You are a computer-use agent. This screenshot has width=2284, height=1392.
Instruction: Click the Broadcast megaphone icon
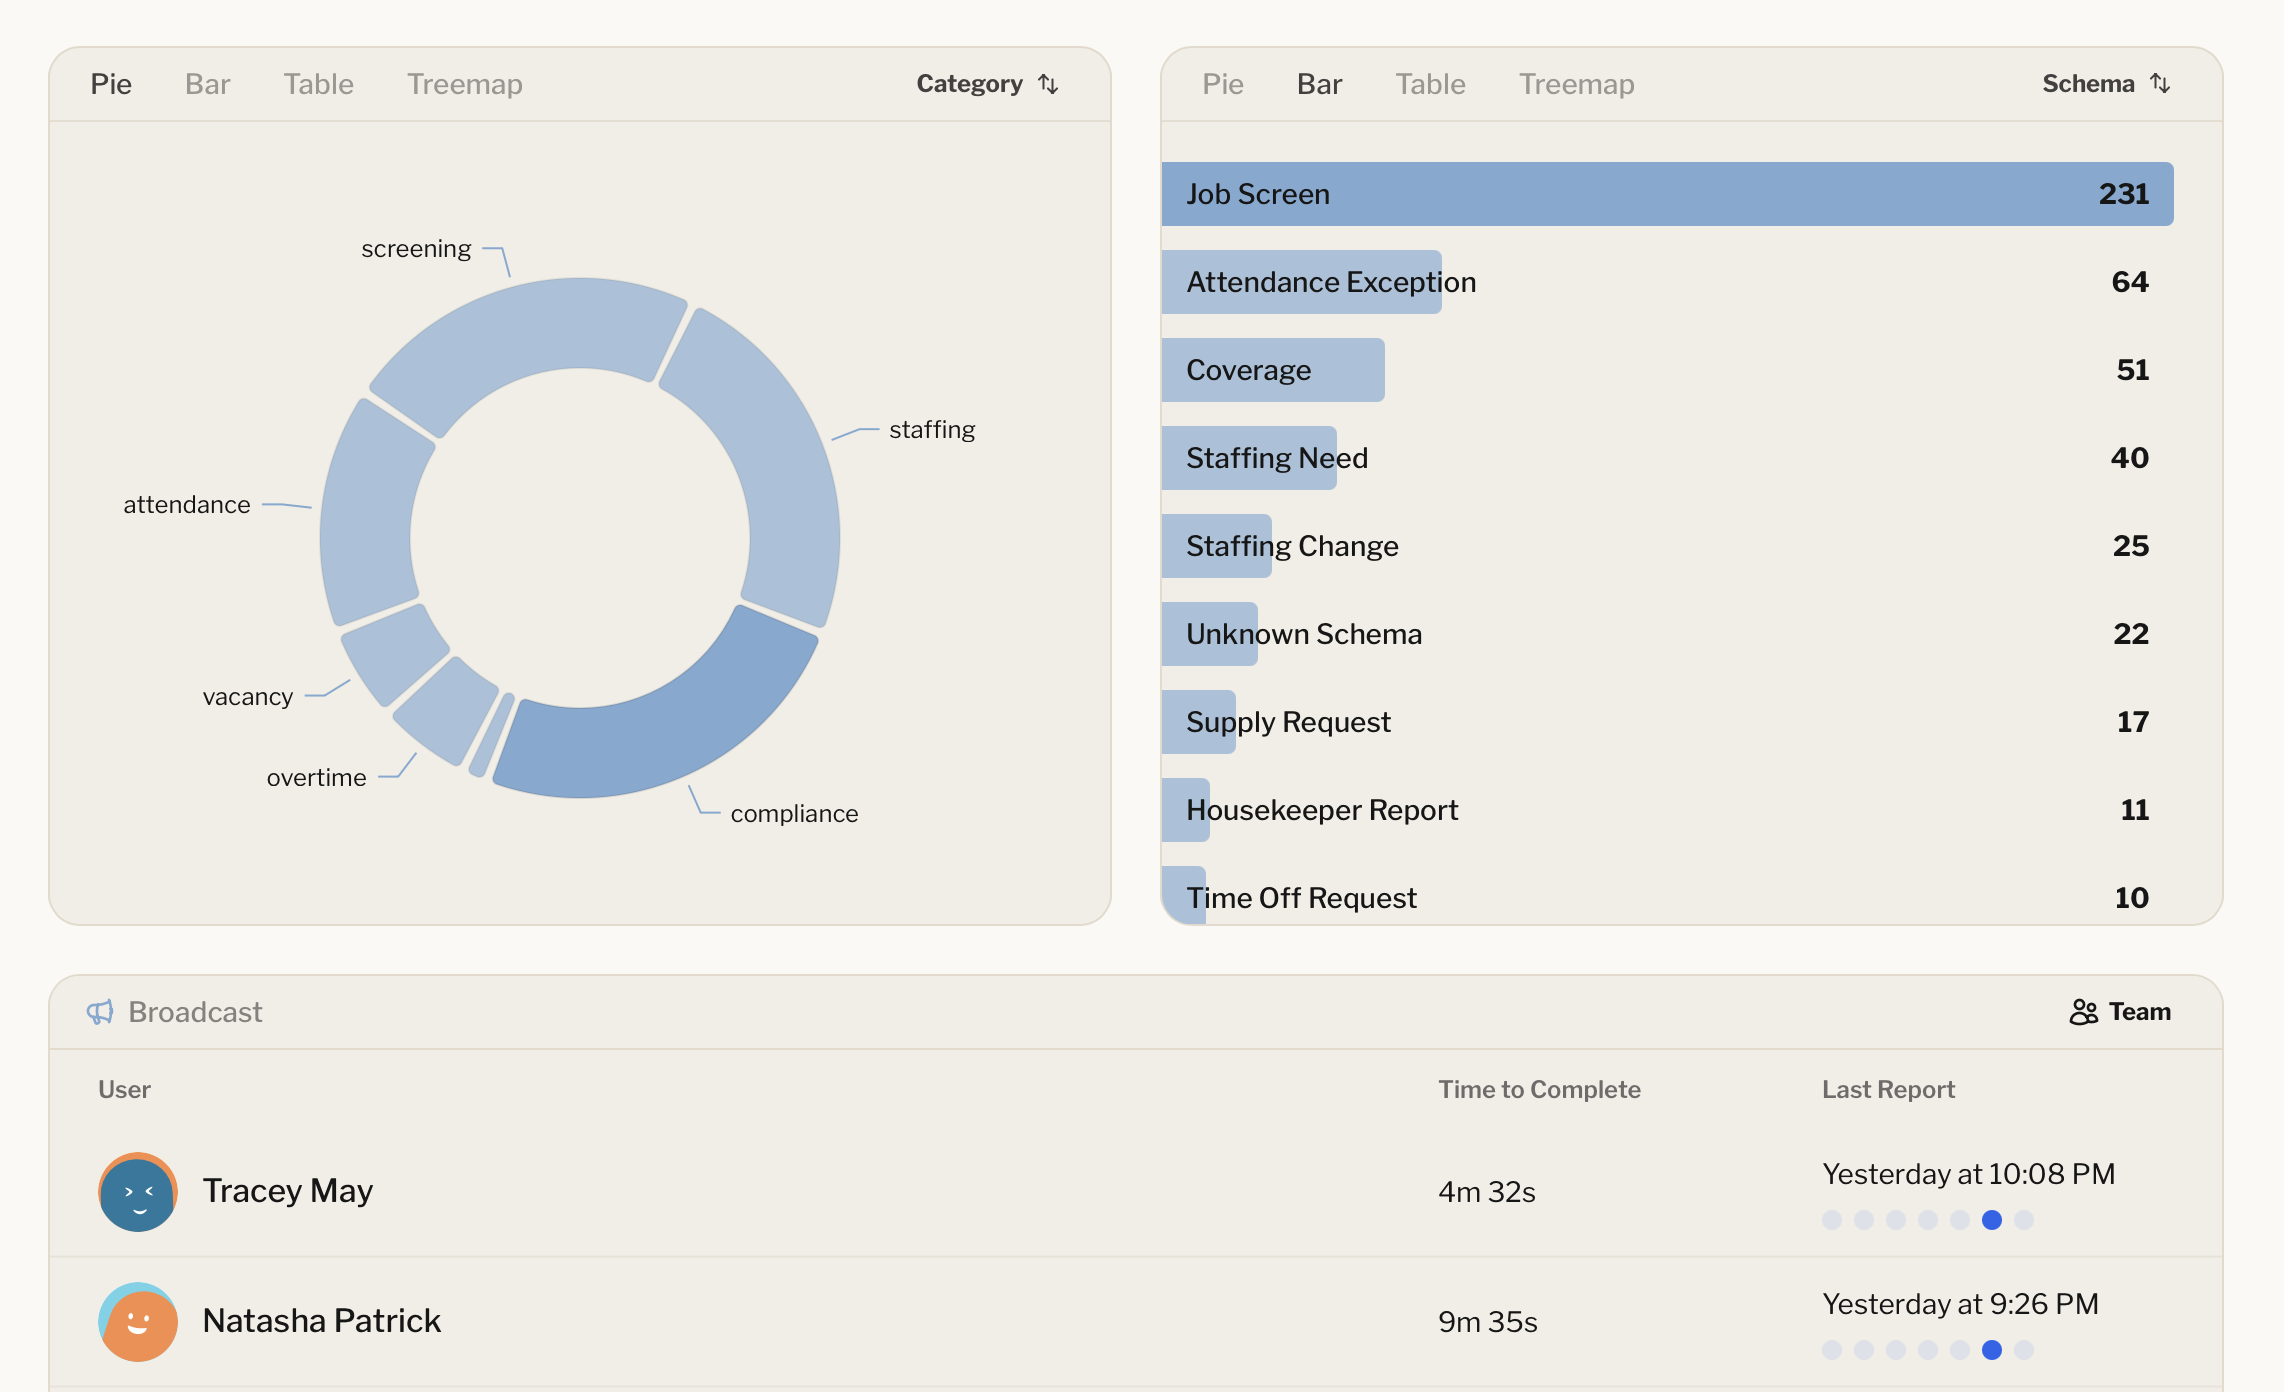coord(100,1013)
